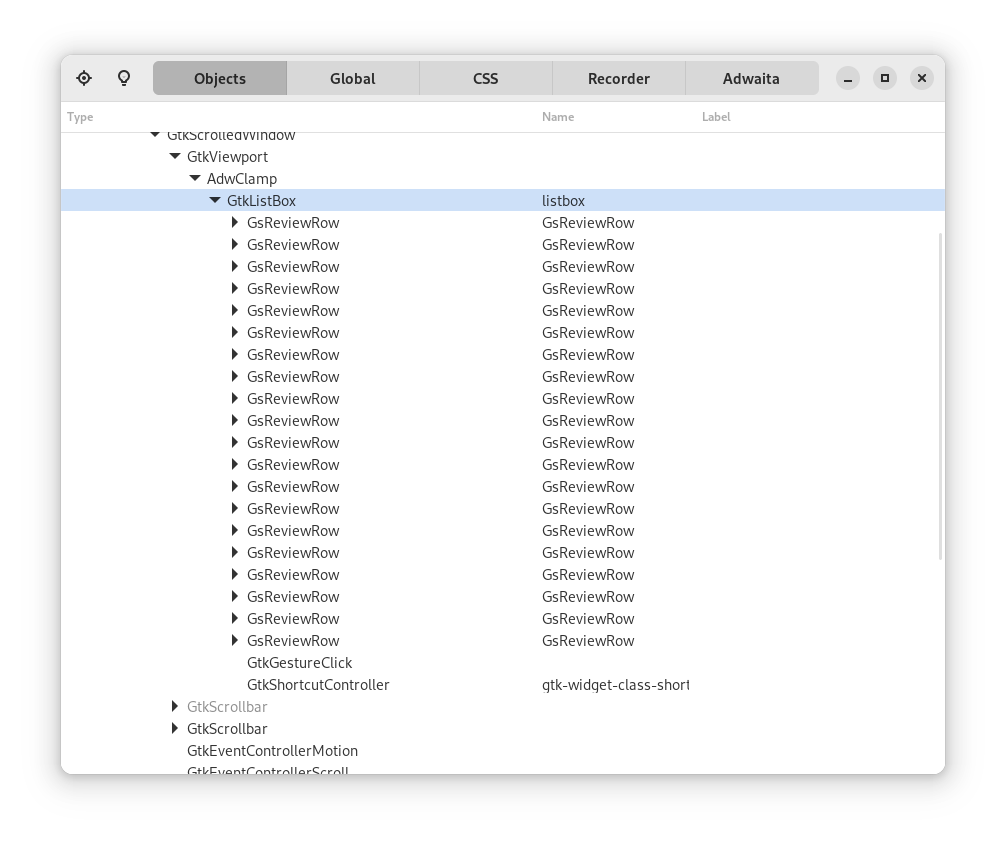Toggle dark mode with the lightbulb icon
The height and width of the screenshot is (841, 1006).
[x=123, y=78]
